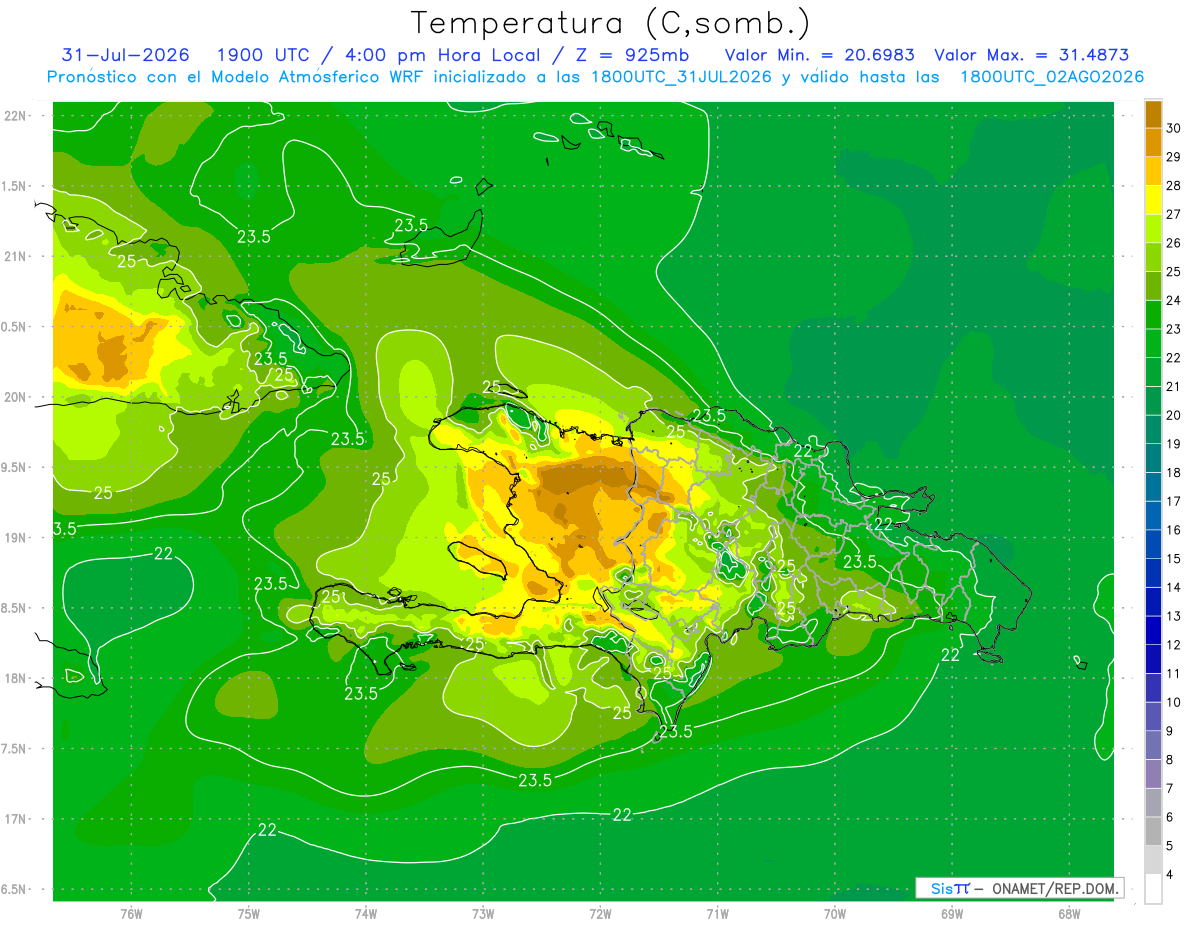
Task: Select the '69W' longitude axis label
Action: pyautogui.click(x=952, y=914)
